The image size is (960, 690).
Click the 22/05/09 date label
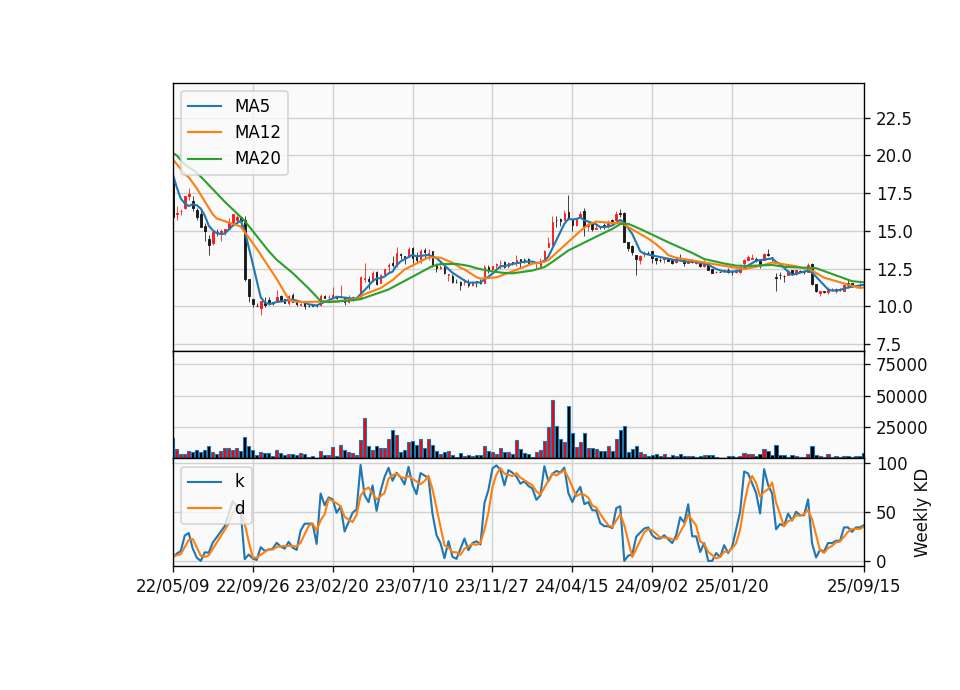pos(173,586)
